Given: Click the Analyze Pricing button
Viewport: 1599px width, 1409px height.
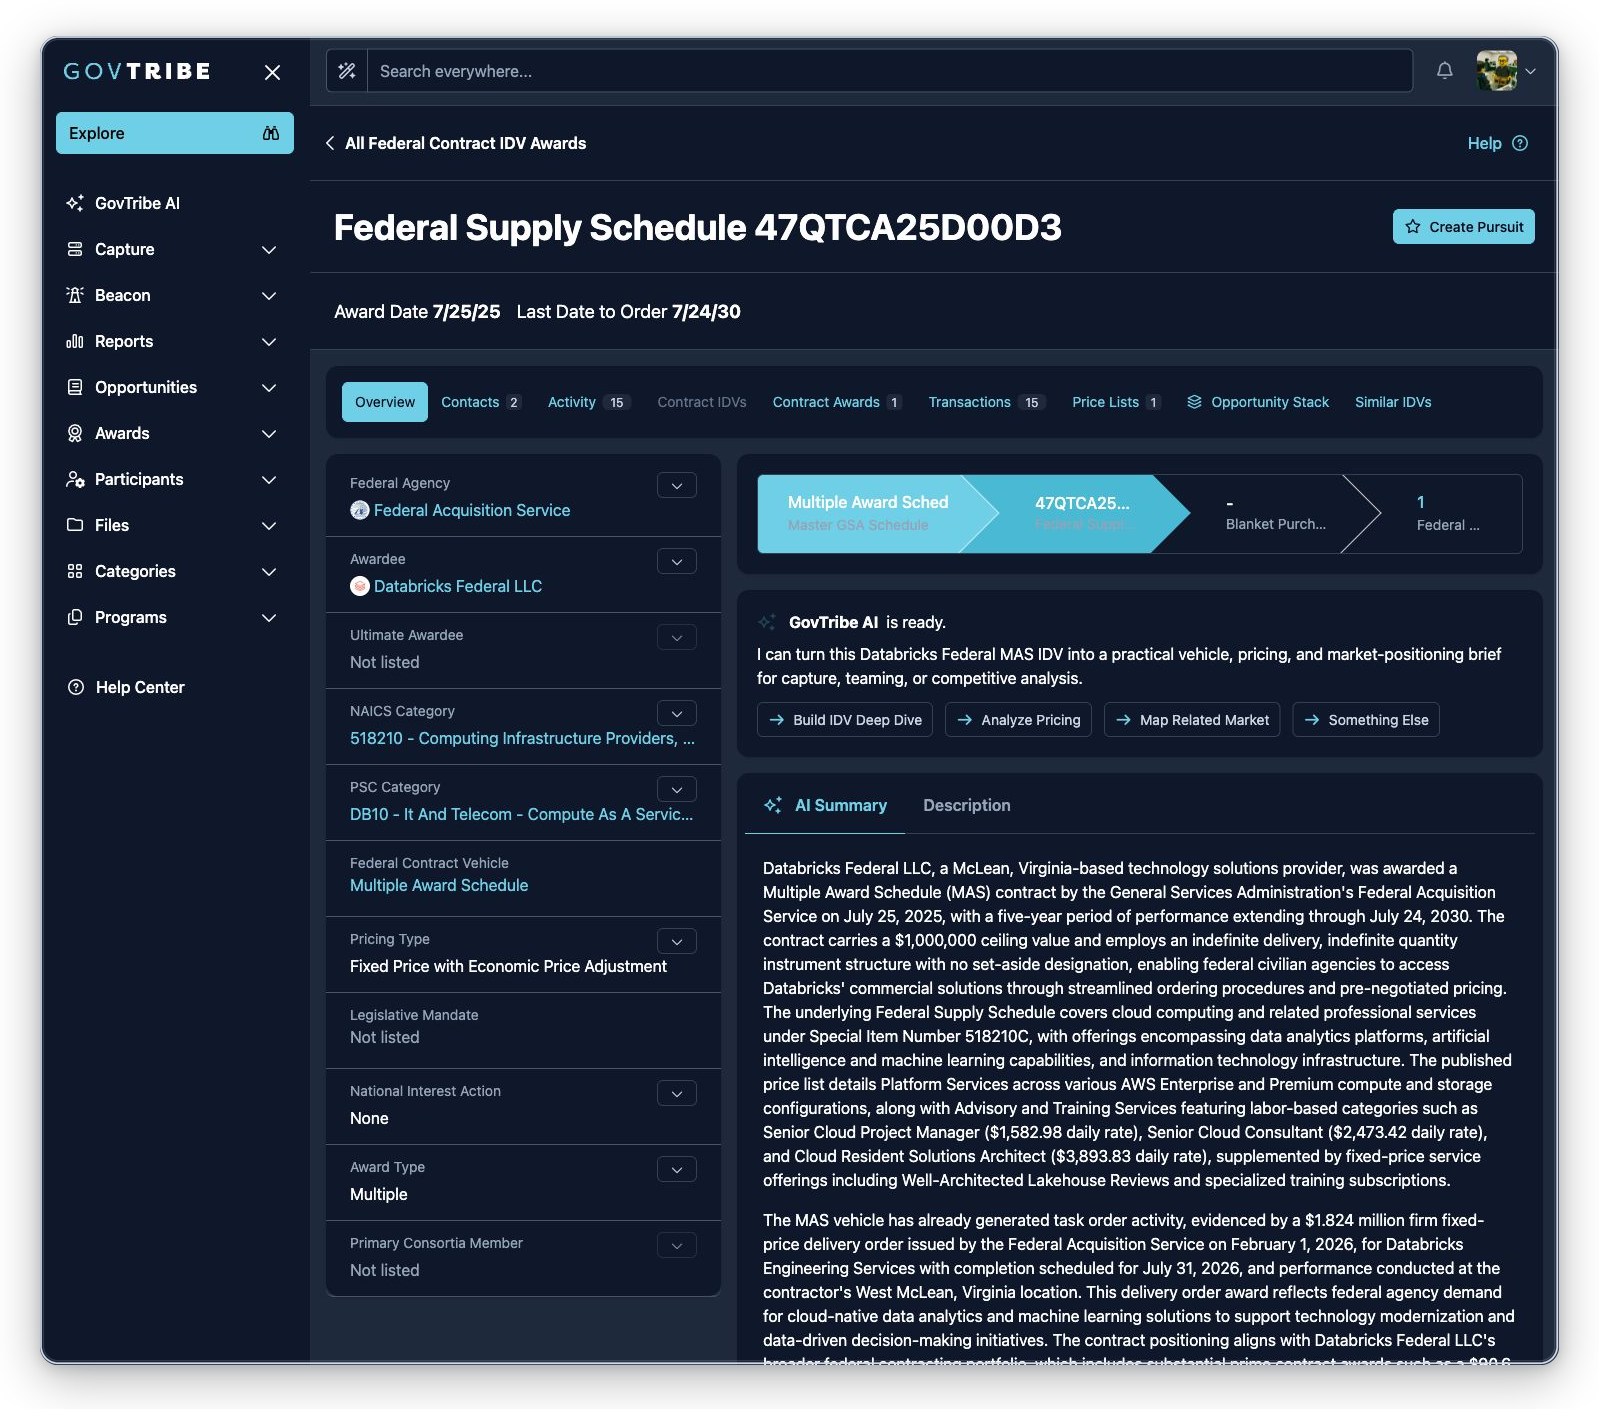Looking at the screenshot, I should coord(1018,720).
